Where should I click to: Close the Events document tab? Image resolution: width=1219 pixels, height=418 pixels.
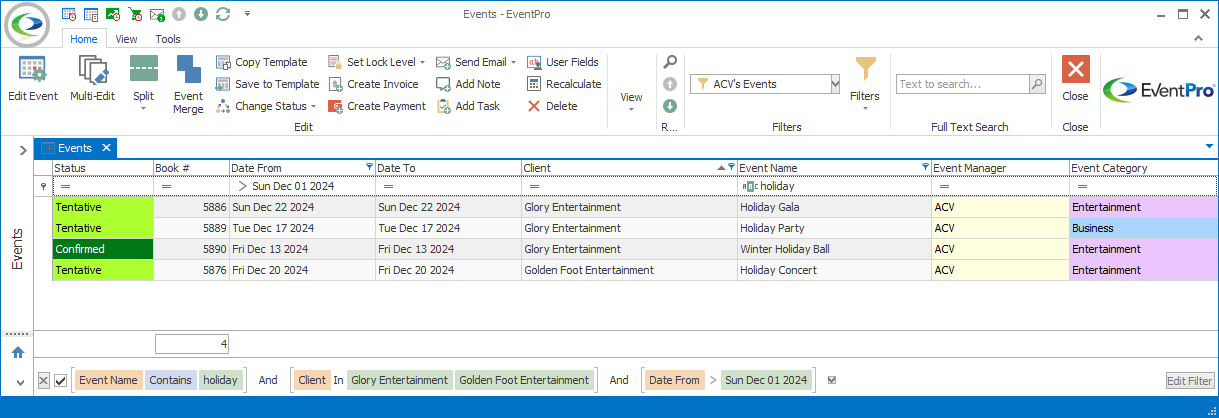click(106, 148)
